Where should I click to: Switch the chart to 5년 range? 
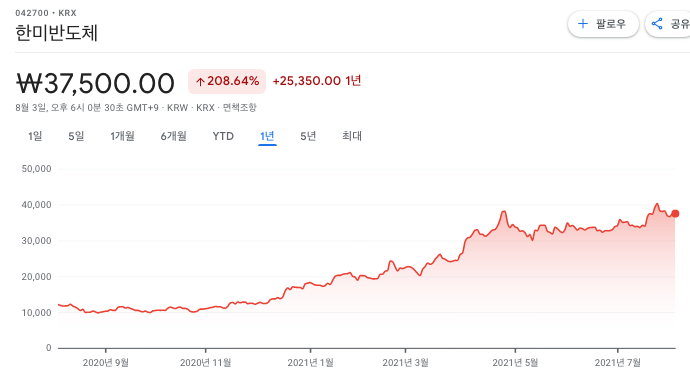[x=308, y=136]
